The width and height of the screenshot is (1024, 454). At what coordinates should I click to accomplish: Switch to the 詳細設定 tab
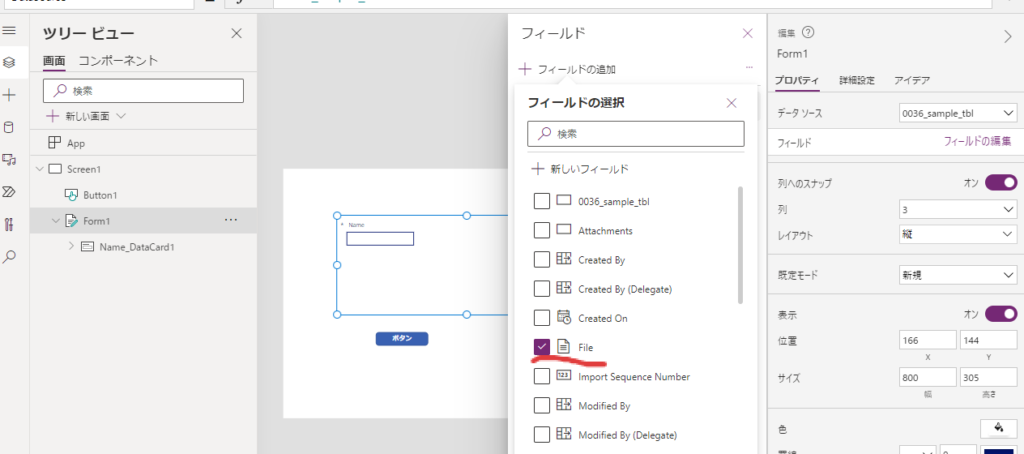tap(857, 80)
